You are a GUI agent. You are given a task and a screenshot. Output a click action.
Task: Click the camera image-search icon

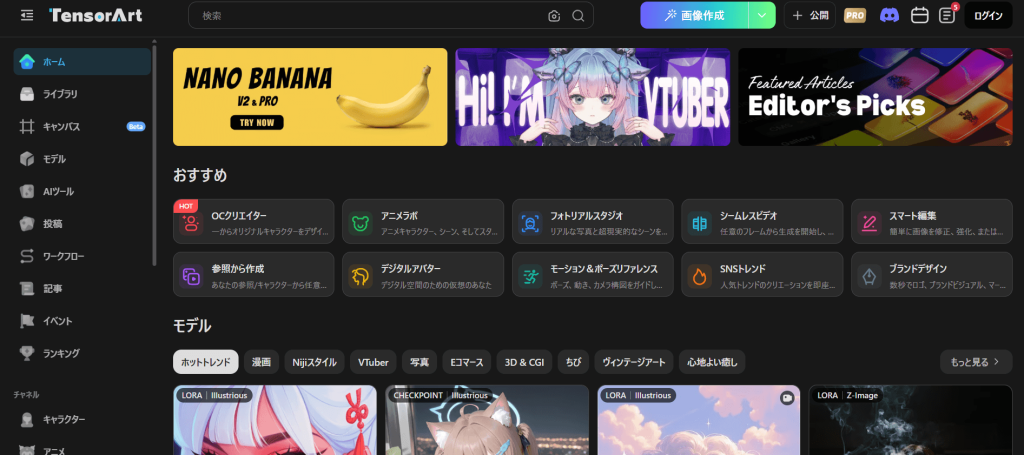tap(554, 16)
